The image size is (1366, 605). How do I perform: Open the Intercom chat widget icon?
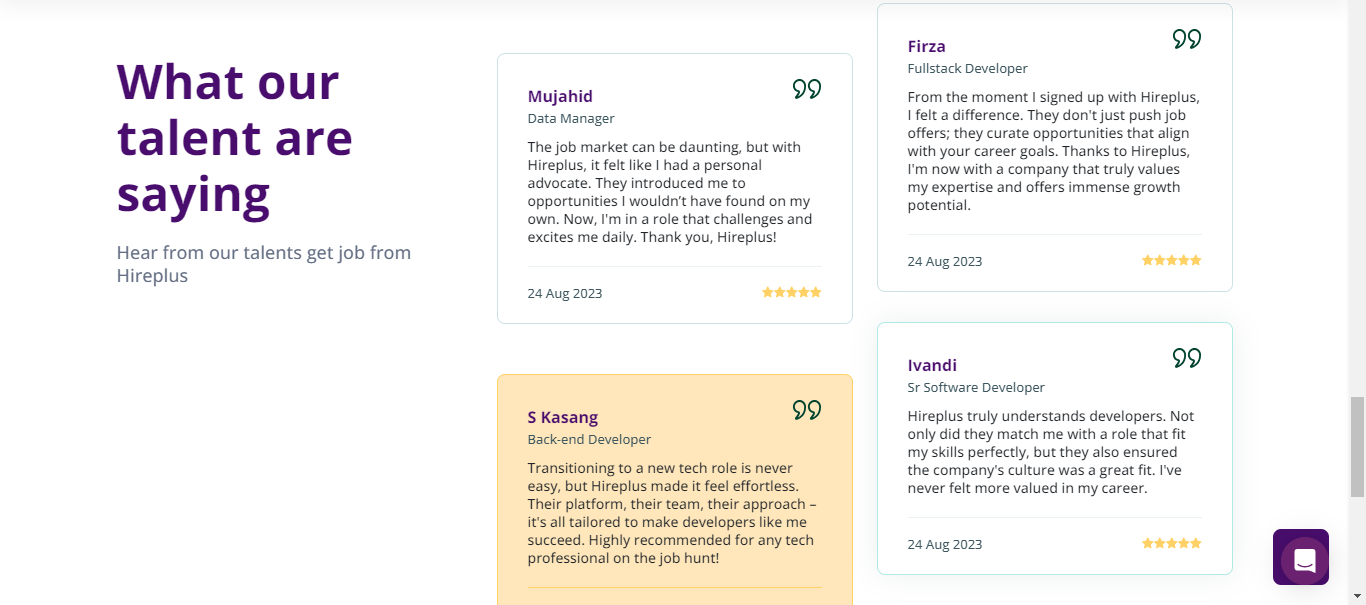[x=1301, y=557]
